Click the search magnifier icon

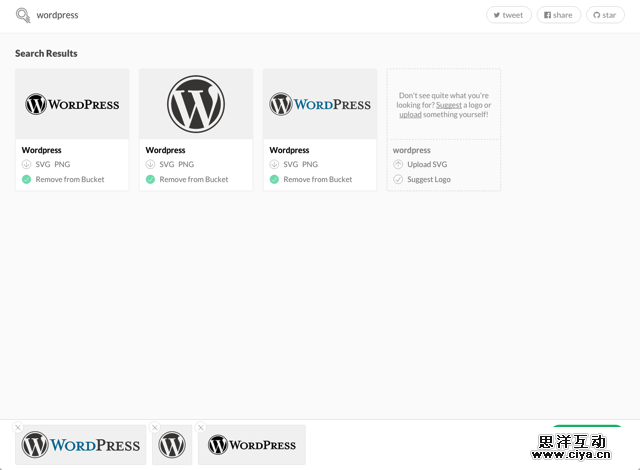coord(23,16)
